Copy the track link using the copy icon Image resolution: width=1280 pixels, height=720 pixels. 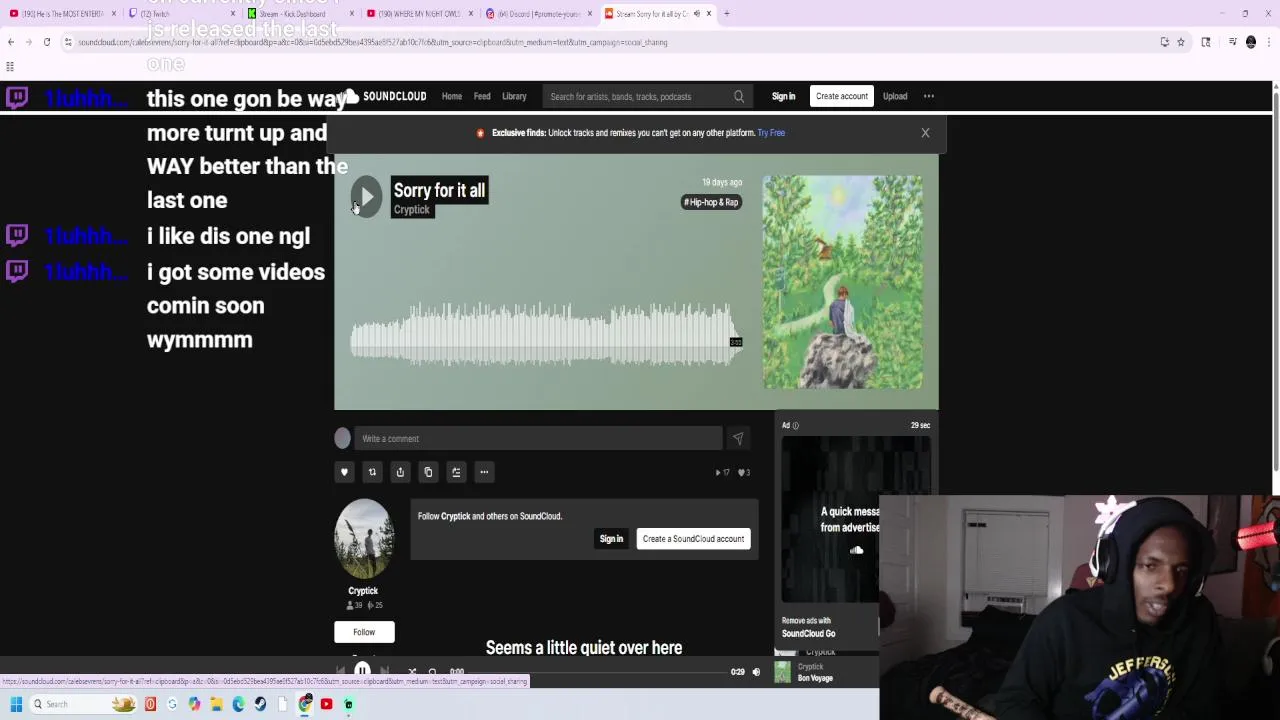(428, 472)
